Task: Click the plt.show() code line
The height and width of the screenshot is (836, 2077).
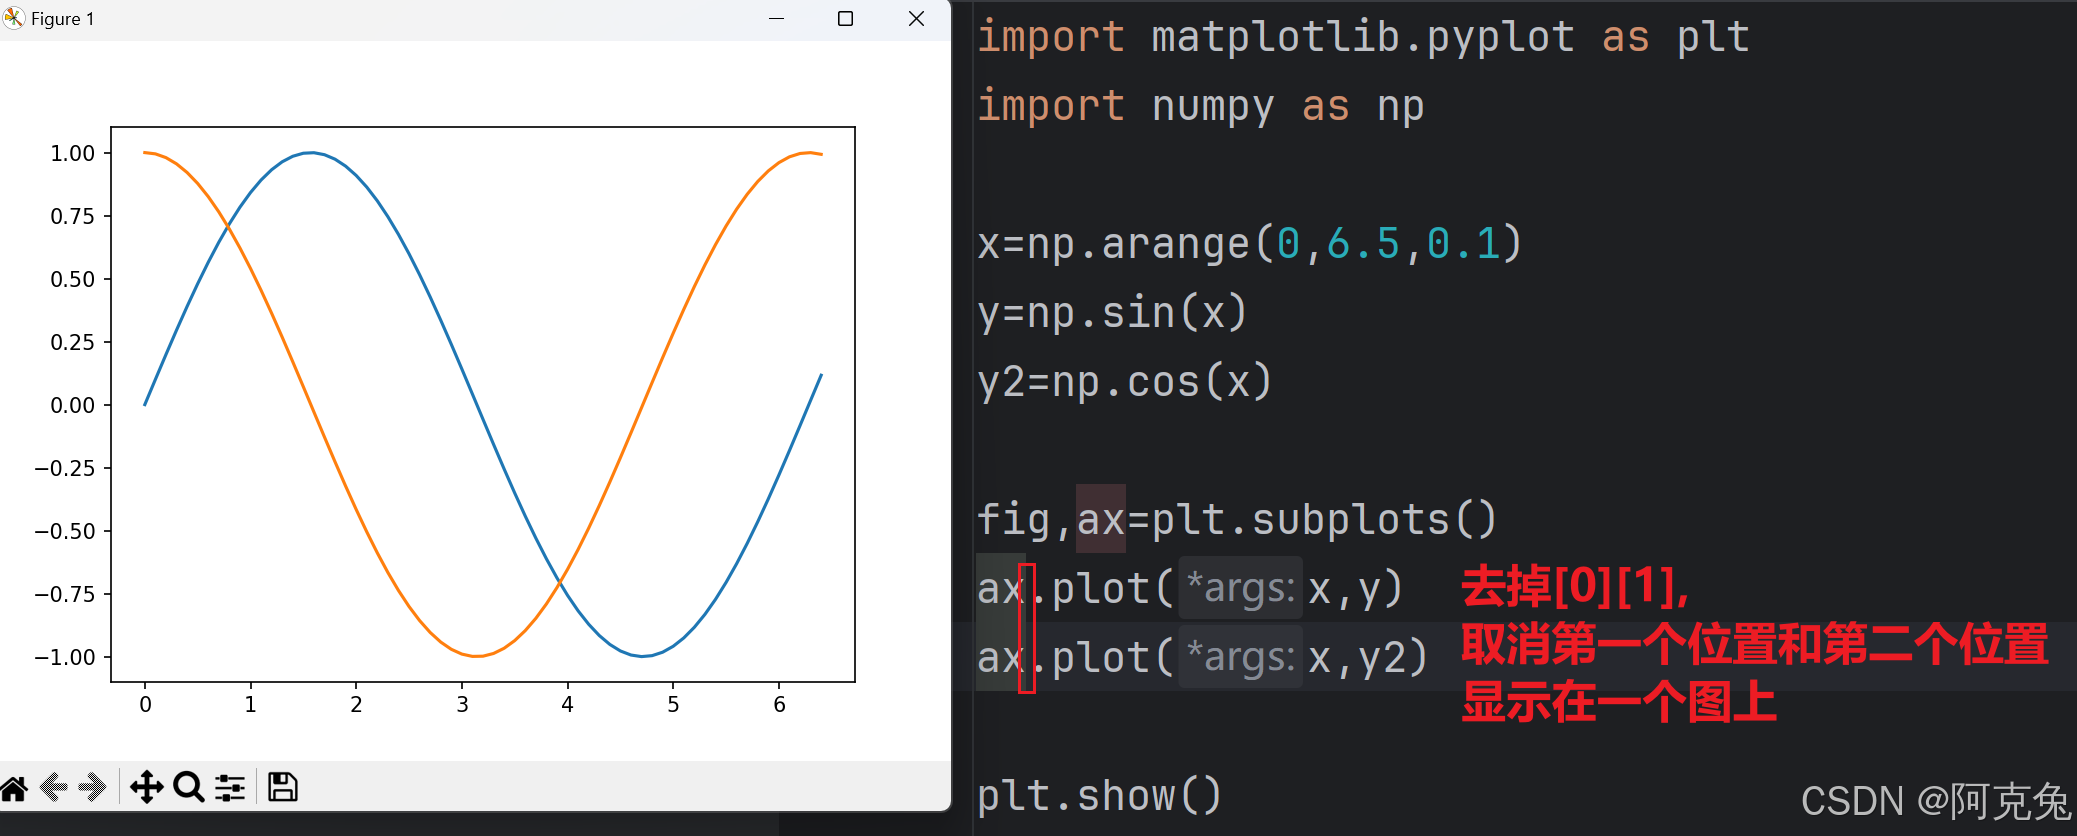Action: point(1099,796)
